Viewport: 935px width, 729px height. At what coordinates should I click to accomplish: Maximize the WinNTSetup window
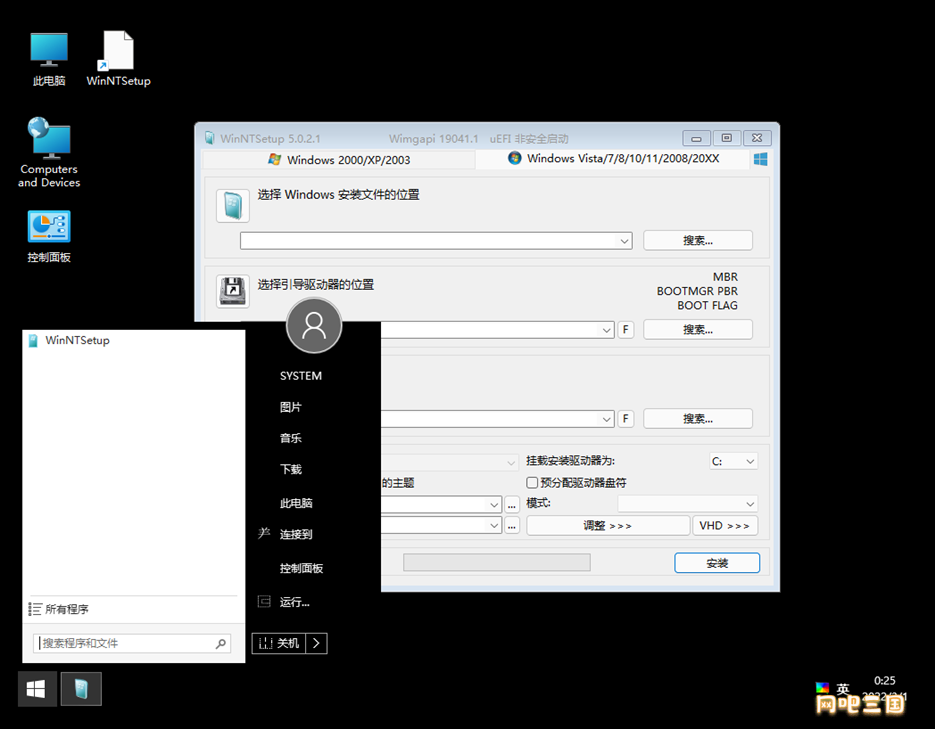pyautogui.click(x=726, y=138)
